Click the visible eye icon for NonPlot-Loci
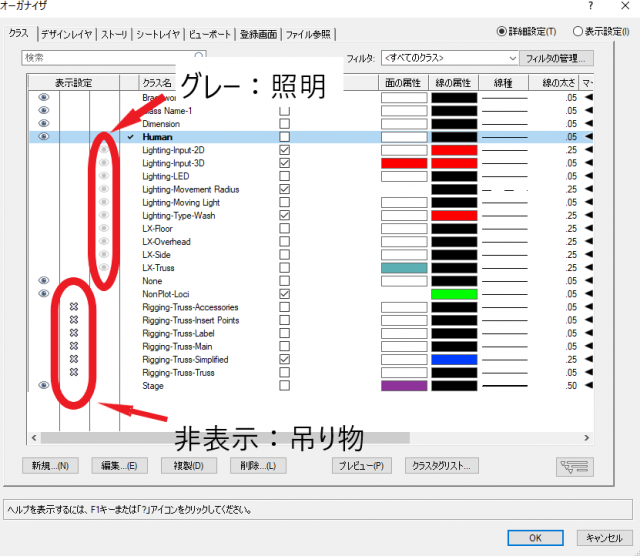Viewport: 640px width, 556px height. click(x=43, y=294)
